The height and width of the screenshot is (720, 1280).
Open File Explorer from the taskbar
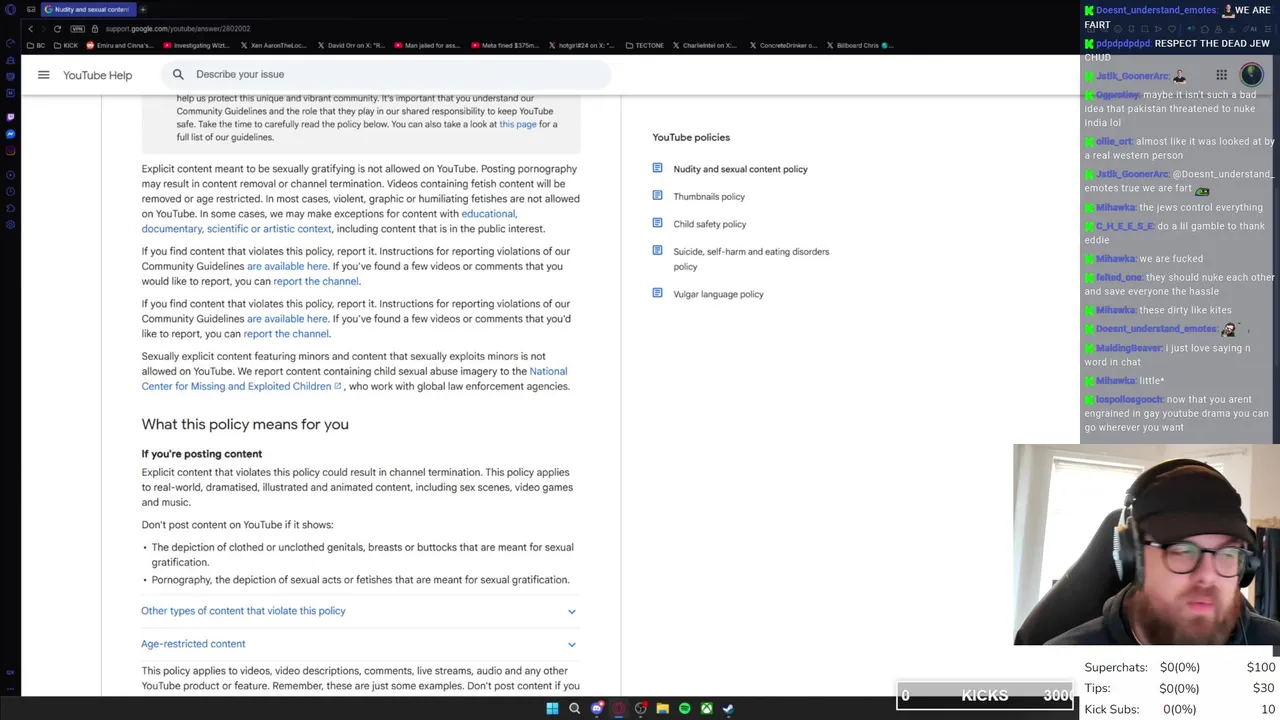tap(662, 708)
